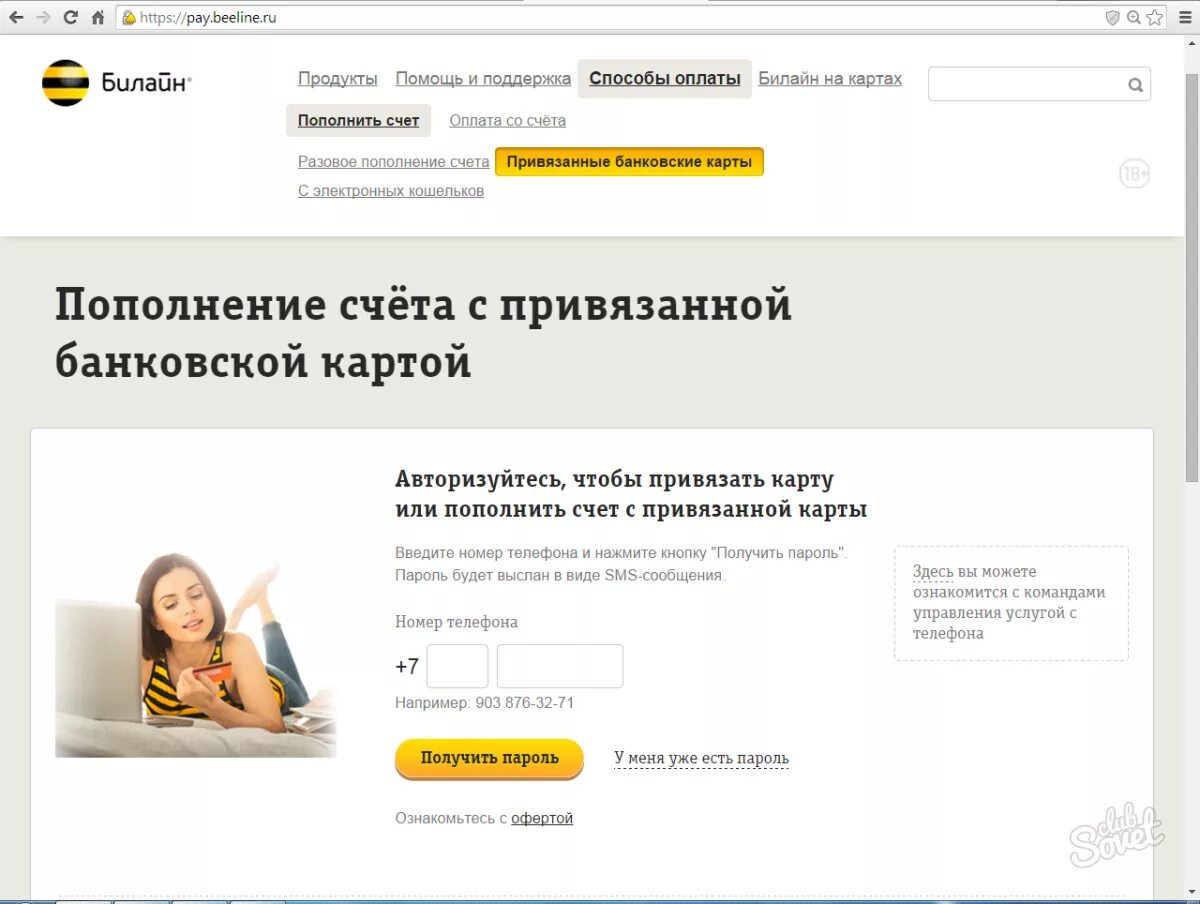Click the zoom magnifier icon in address bar
1200x904 pixels.
pyautogui.click(x=1134, y=17)
